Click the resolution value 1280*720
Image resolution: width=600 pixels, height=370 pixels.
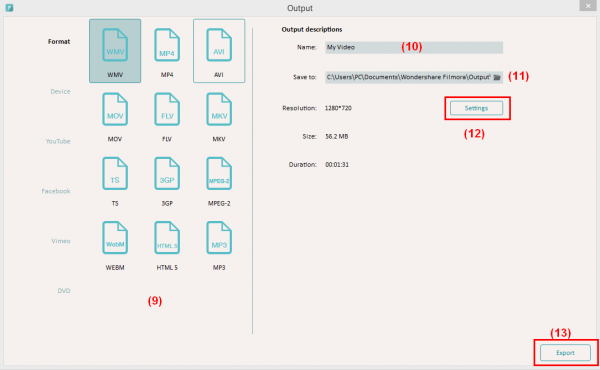pos(338,108)
